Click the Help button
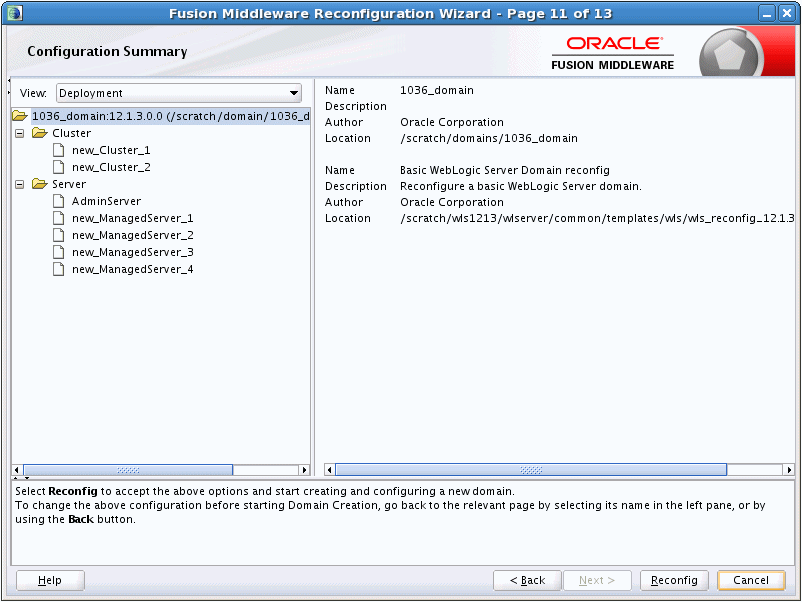 pyautogui.click(x=50, y=581)
